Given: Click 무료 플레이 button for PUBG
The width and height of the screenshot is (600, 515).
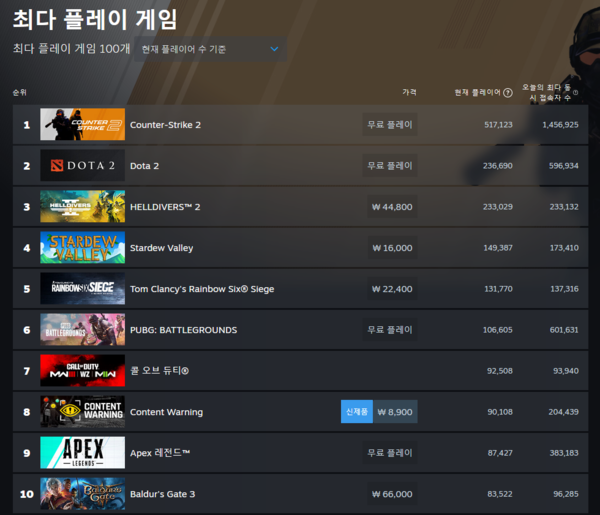Looking at the screenshot, I should 390,329.
